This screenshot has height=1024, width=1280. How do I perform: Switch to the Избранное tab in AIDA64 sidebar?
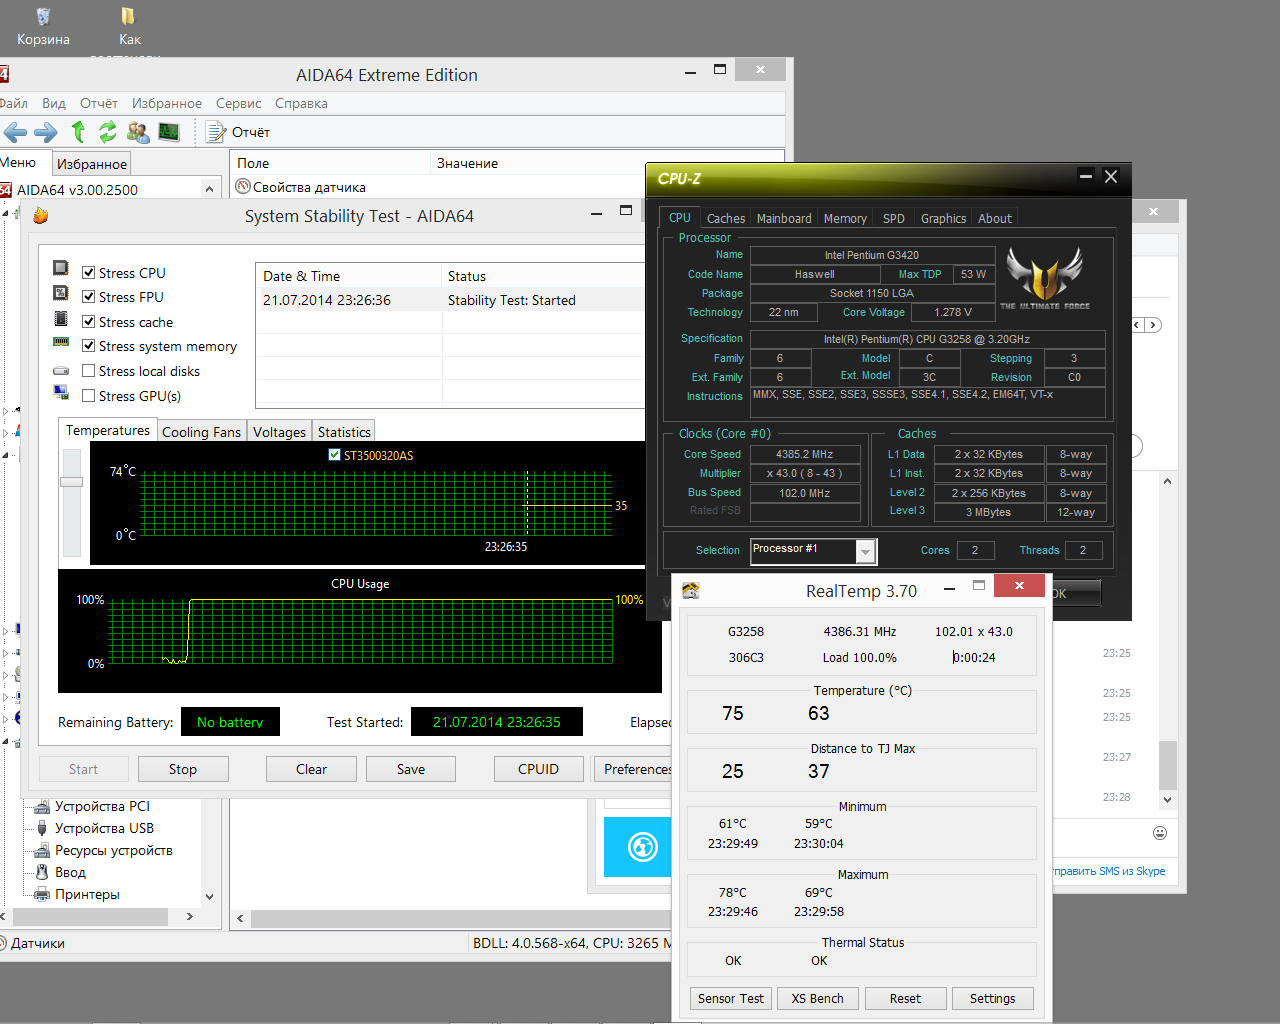pyautogui.click(x=92, y=164)
